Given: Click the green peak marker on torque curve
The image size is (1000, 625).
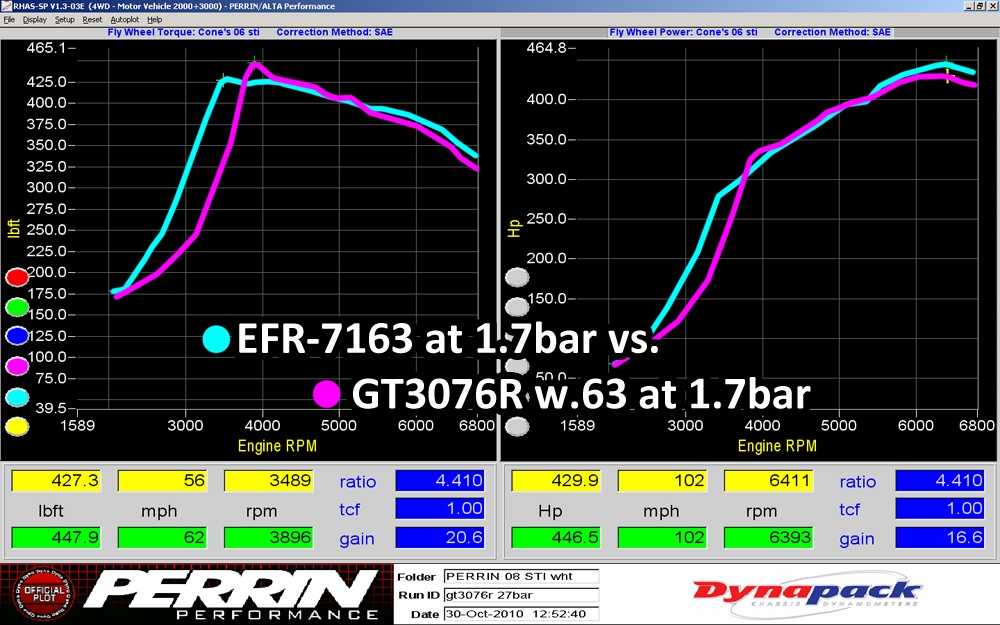Looking at the screenshot, I should tap(254, 61).
